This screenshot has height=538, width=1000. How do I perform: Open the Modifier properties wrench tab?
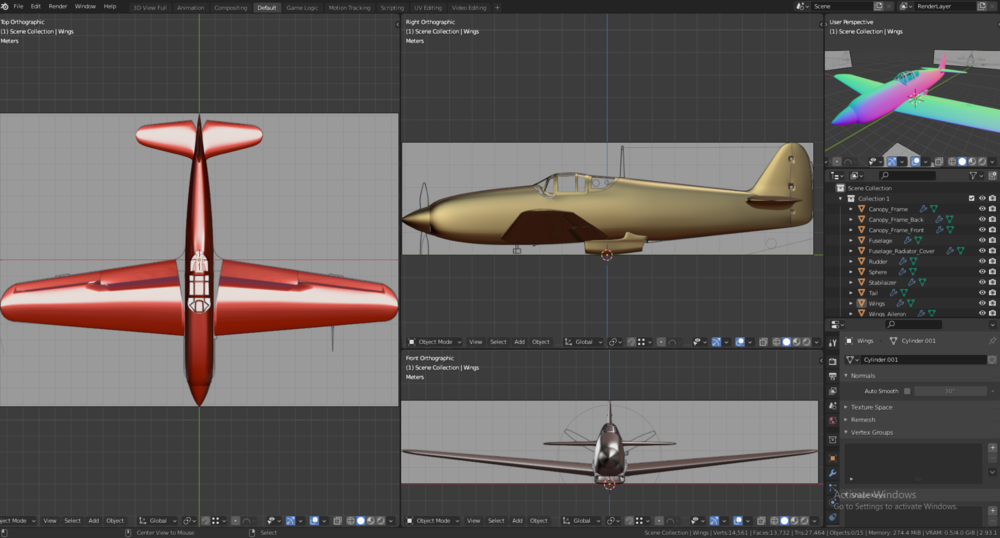pyautogui.click(x=832, y=473)
